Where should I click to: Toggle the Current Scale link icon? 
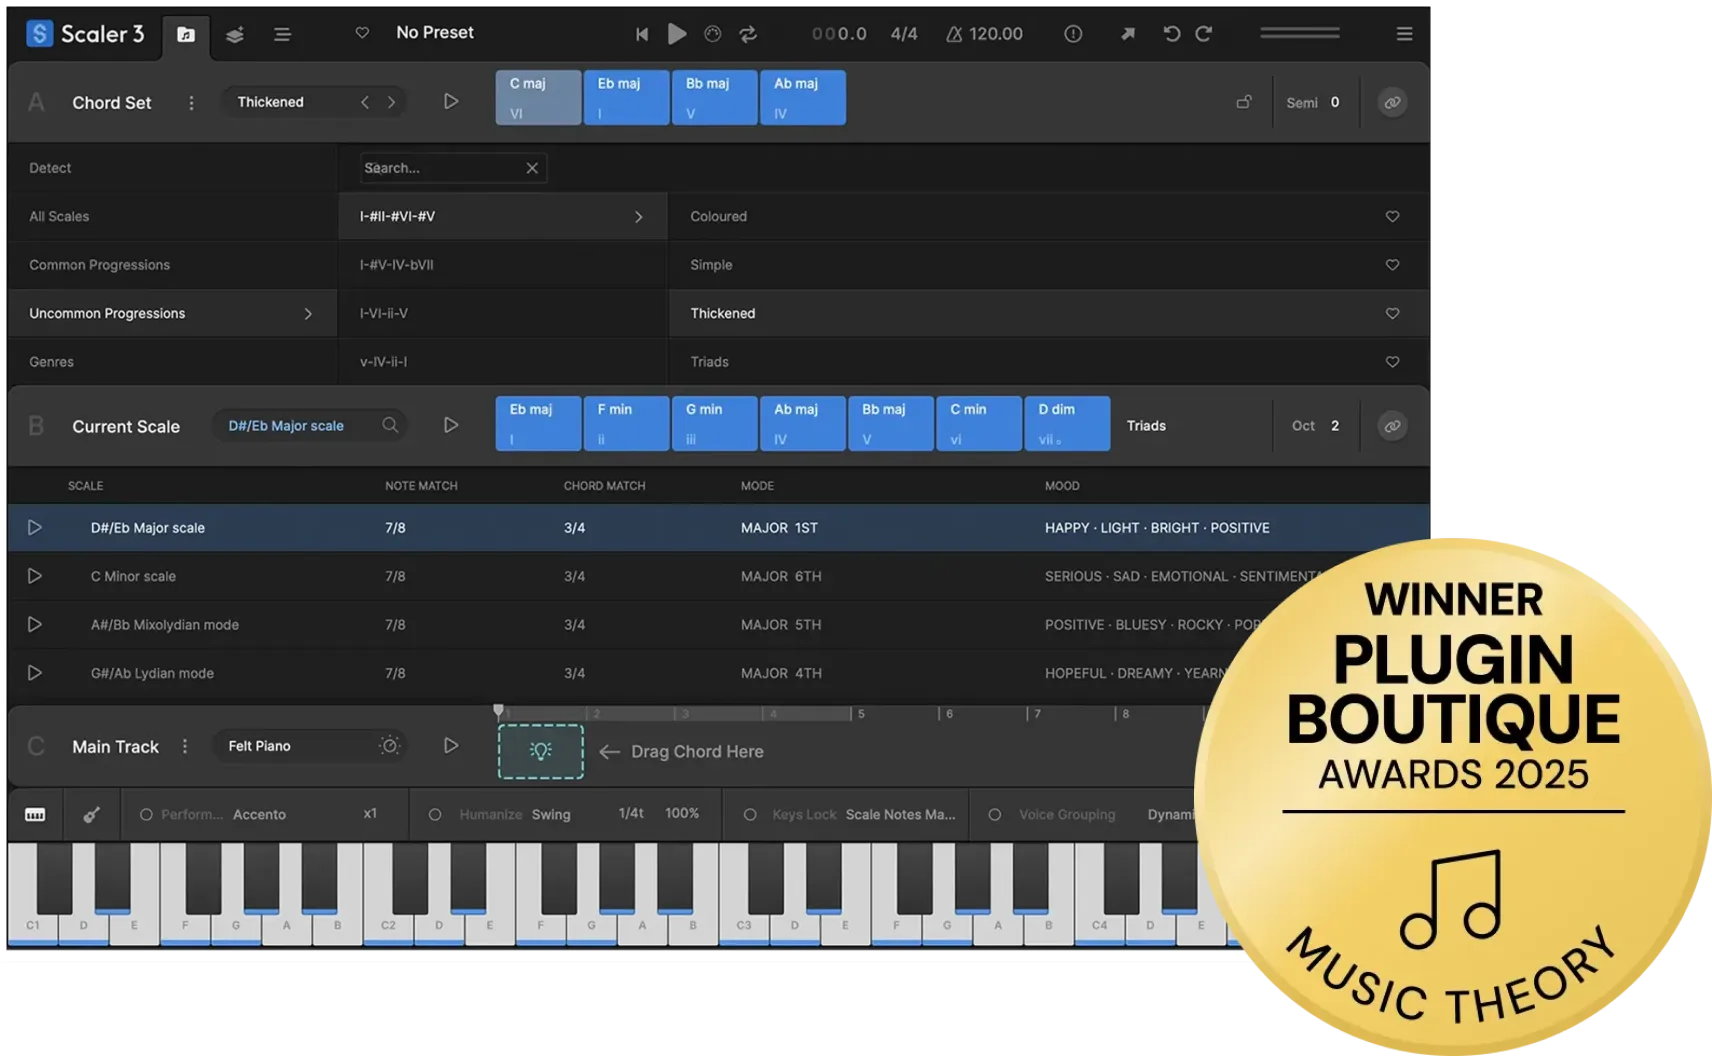tap(1392, 426)
